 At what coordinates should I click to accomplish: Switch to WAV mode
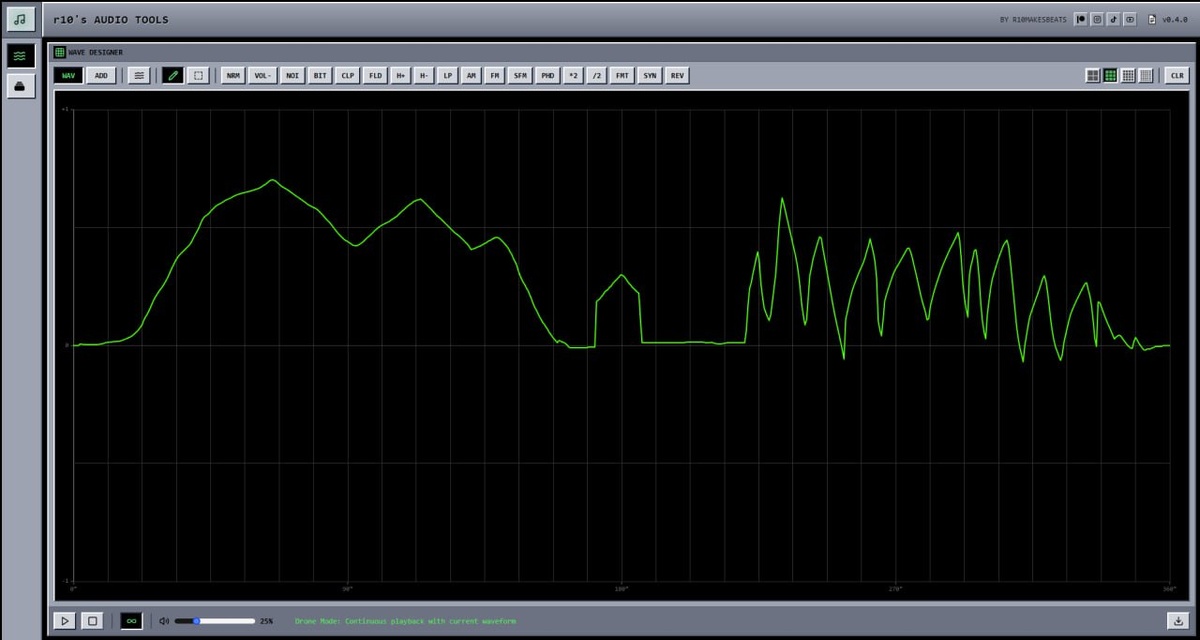point(68,75)
